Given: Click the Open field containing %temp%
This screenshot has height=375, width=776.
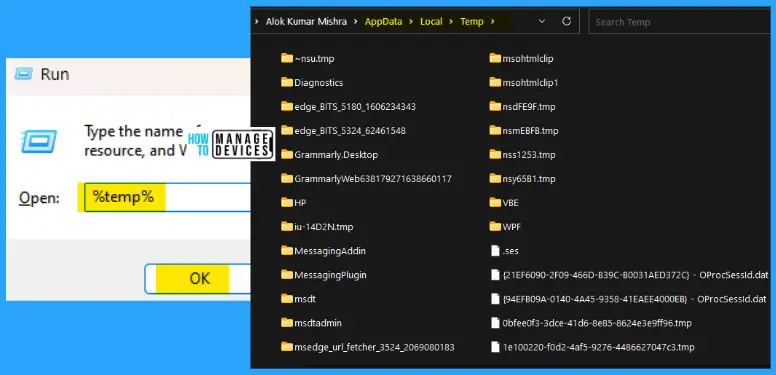Looking at the screenshot, I should pos(167,197).
